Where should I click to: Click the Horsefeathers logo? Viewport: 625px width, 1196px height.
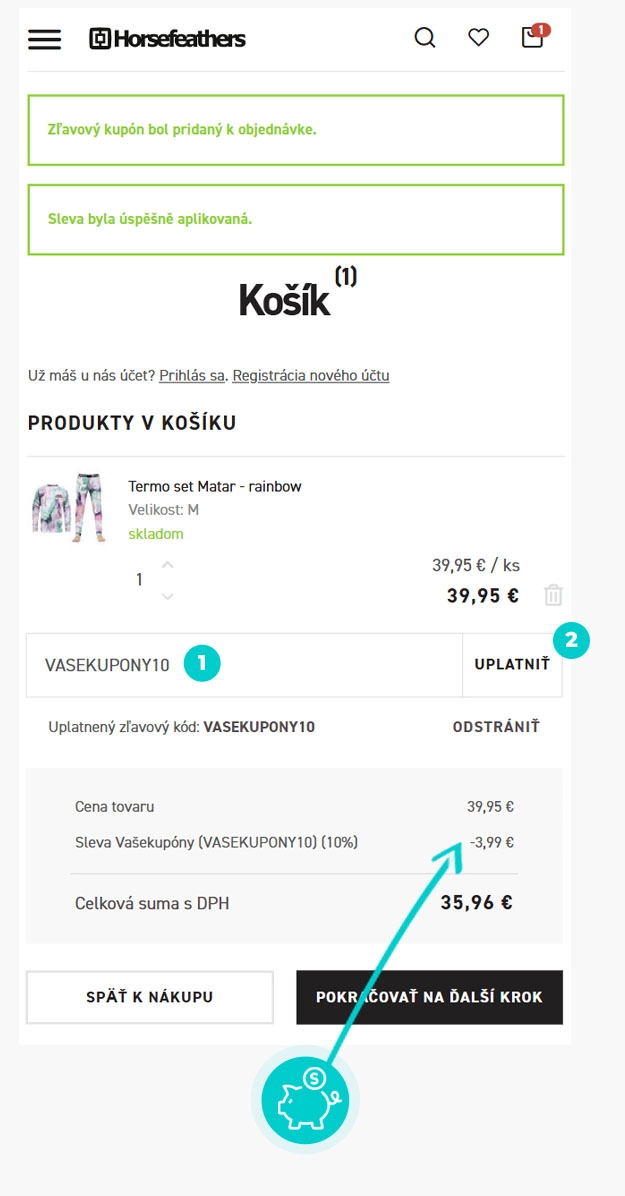(167, 39)
